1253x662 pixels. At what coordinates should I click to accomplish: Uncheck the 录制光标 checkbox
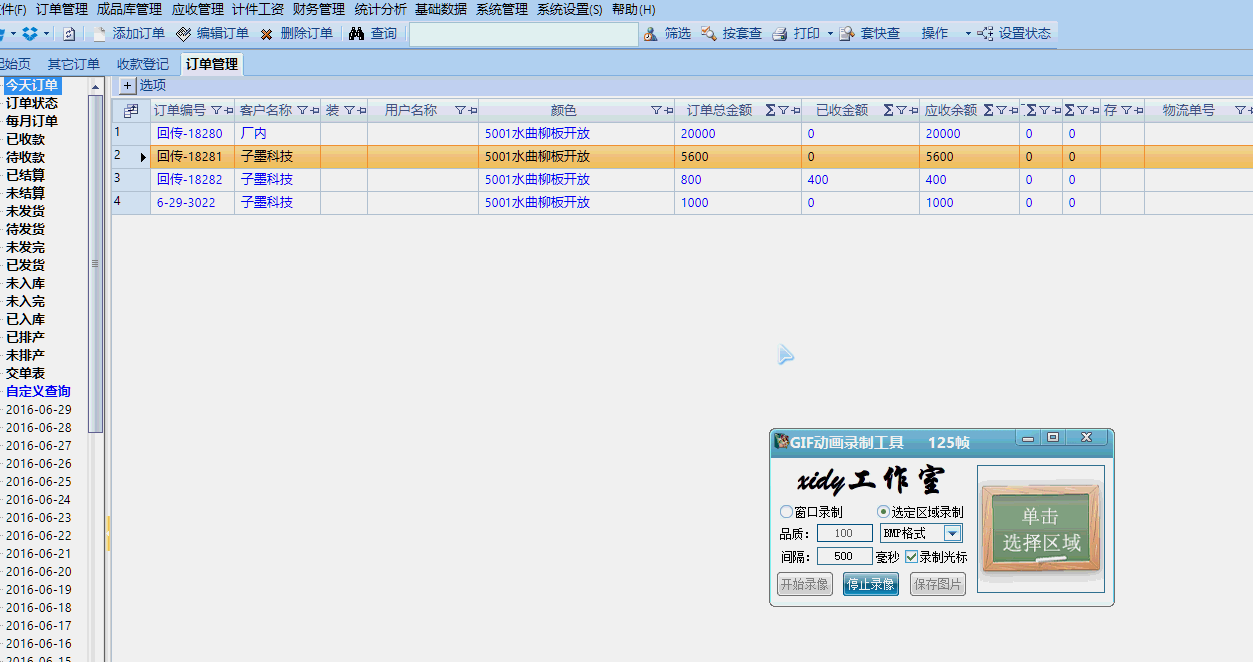pyautogui.click(x=911, y=557)
